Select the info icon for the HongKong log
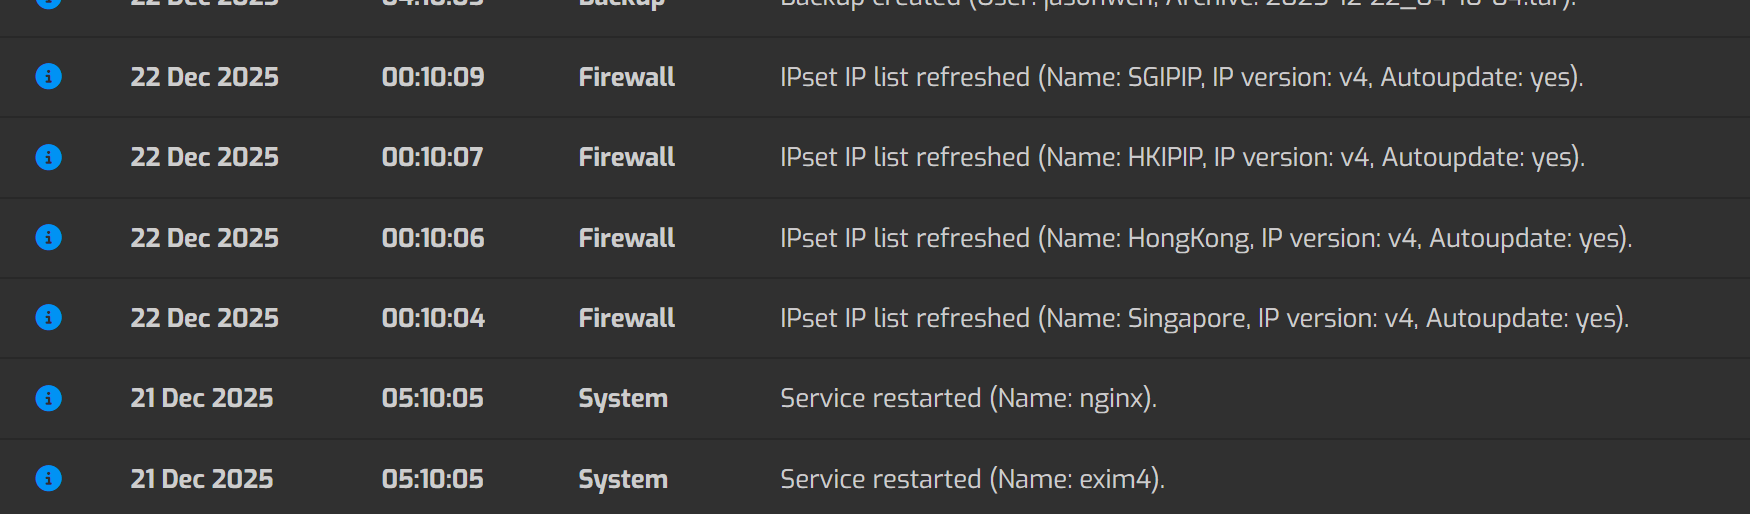Viewport: 1750px width, 514px height. coord(48,238)
